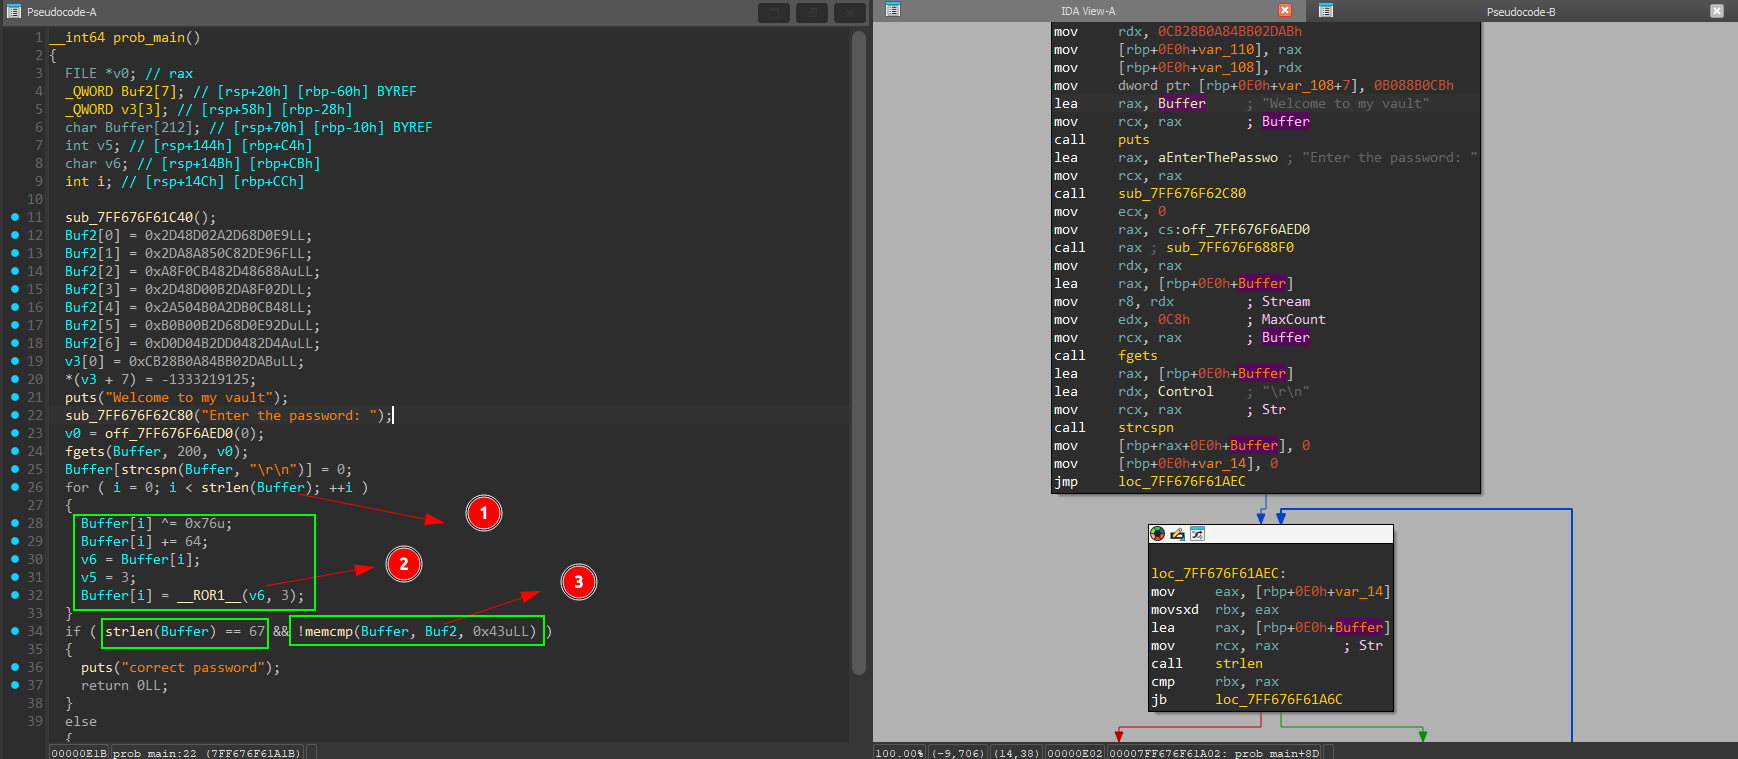Image resolution: width=1738 pixels, height=759 pixels.
Task: Click the blue gutter dot on line 21
Action: coord(15,397)
